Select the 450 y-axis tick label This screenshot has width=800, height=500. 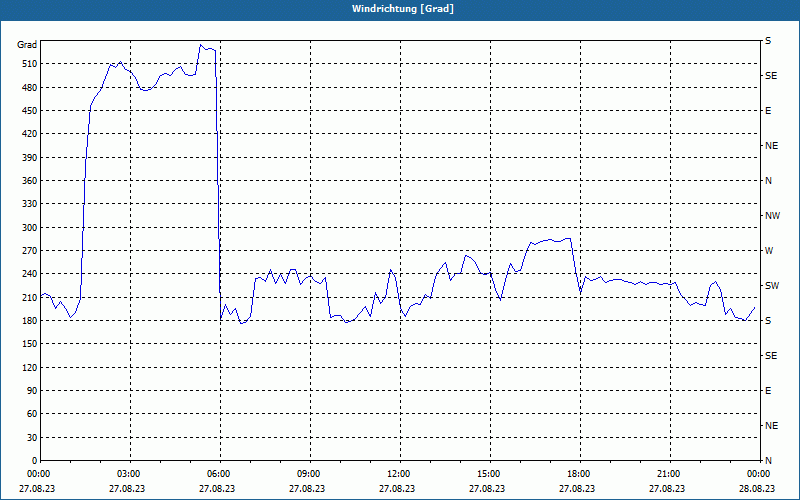pyautogui.click(x=30, y=111)
